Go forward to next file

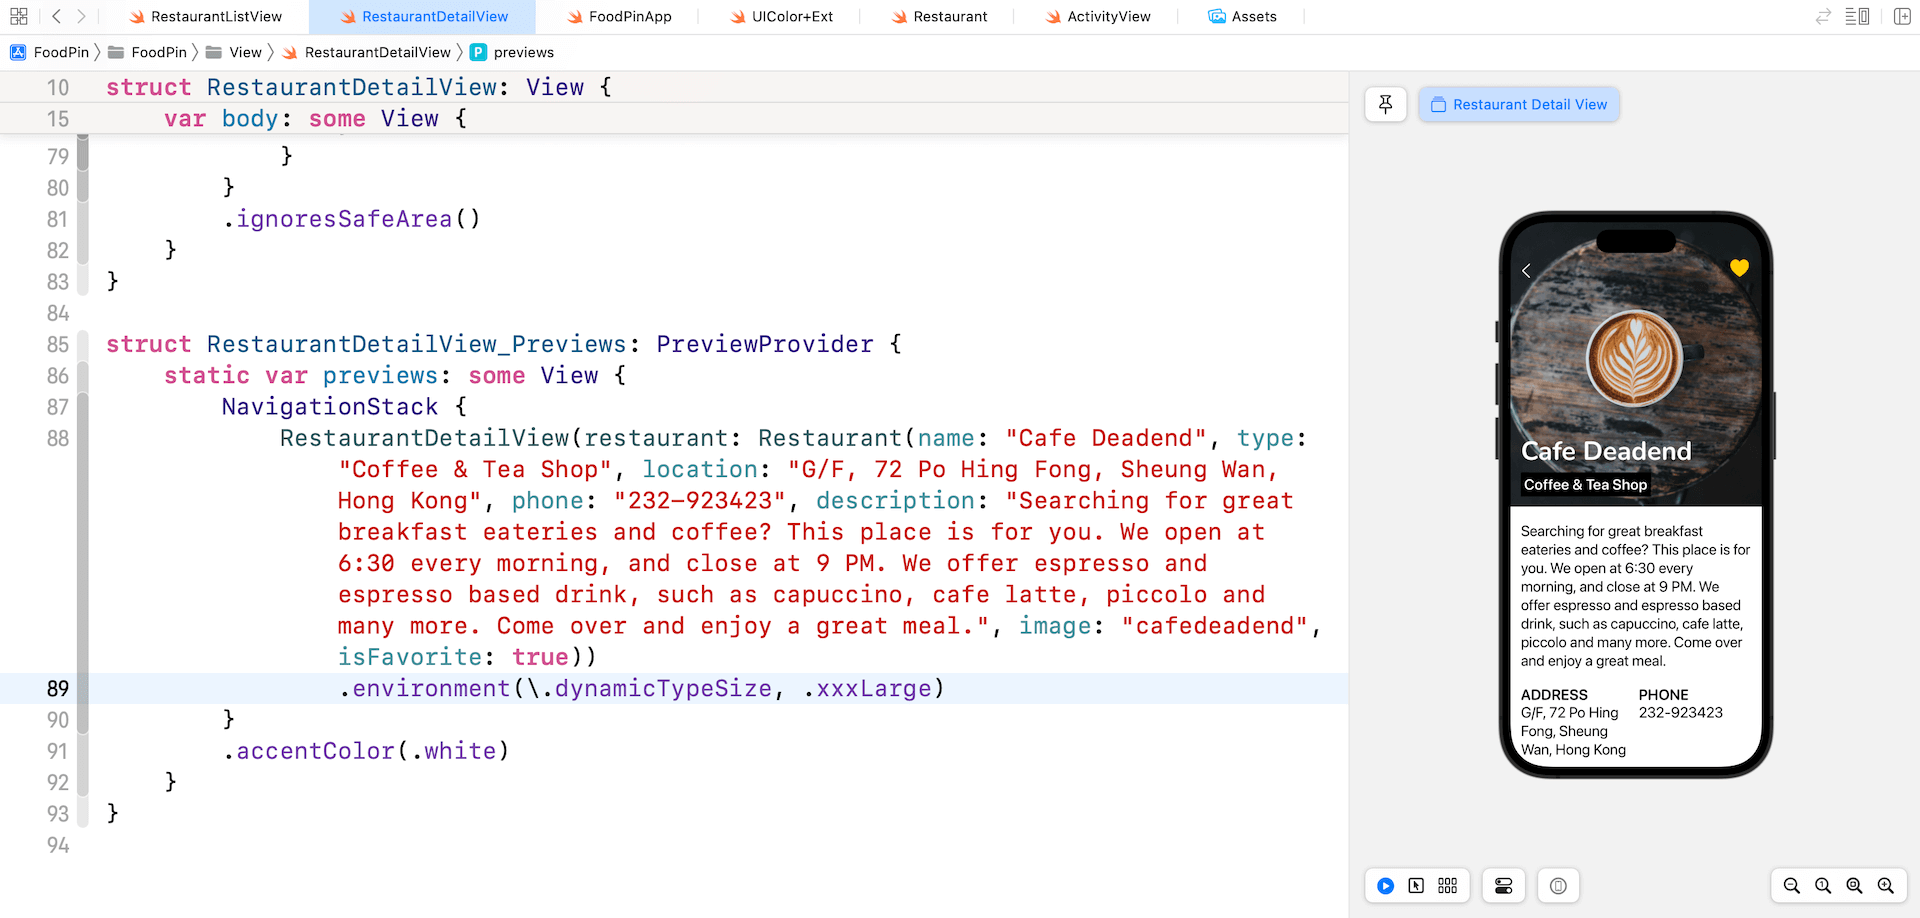[82, 16]
